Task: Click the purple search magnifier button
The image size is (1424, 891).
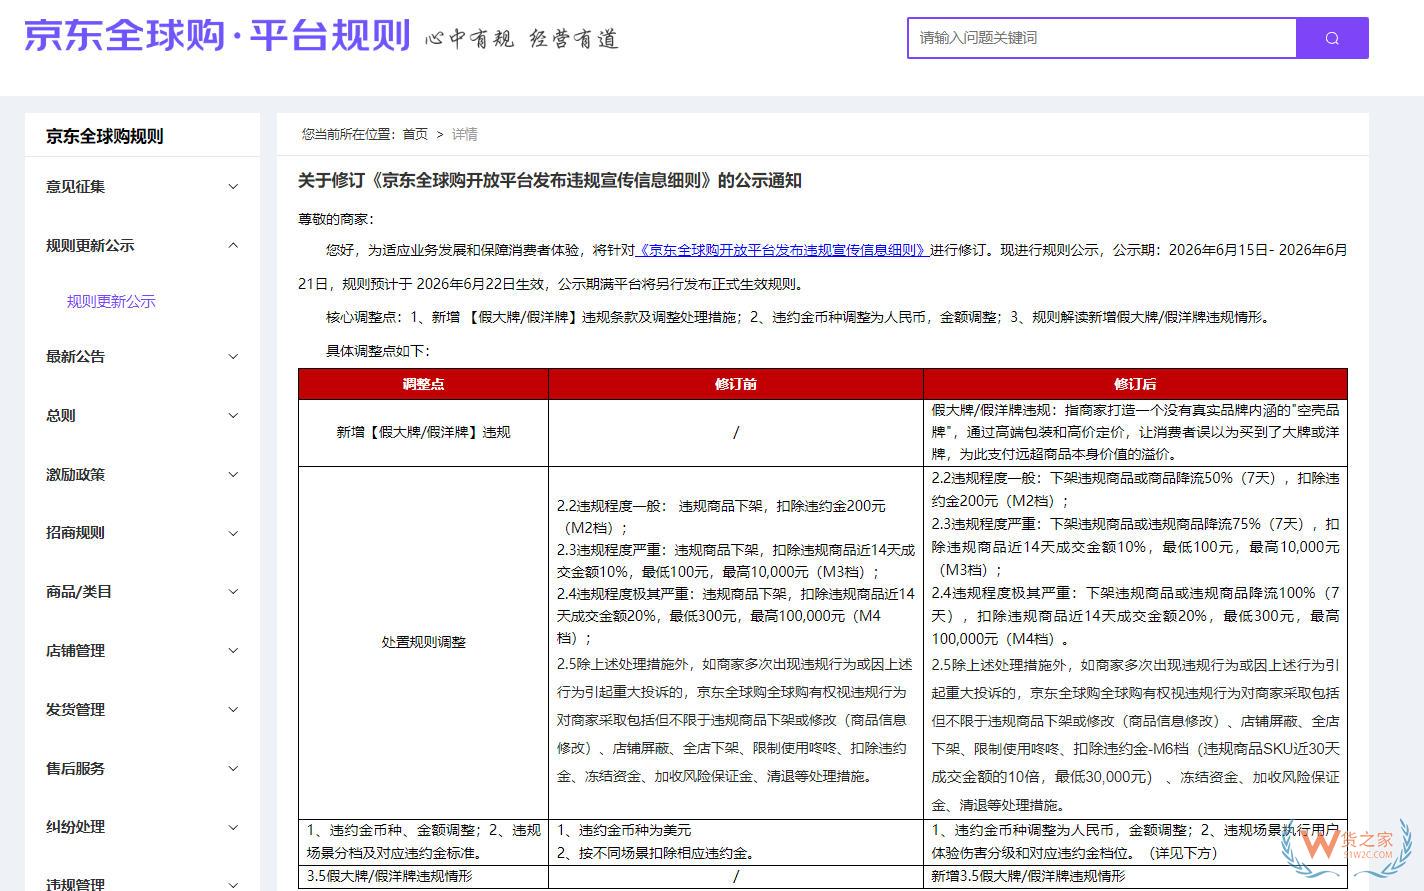Action: pos(1332,38)
